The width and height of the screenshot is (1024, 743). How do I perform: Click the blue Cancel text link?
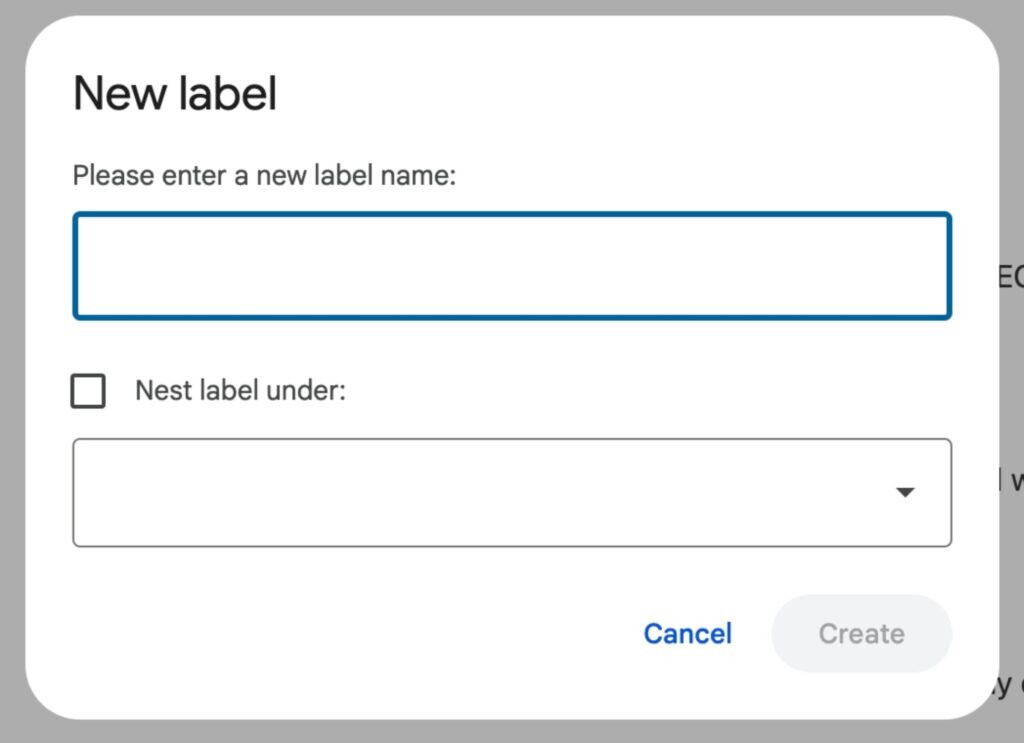(x=687, y=634)
